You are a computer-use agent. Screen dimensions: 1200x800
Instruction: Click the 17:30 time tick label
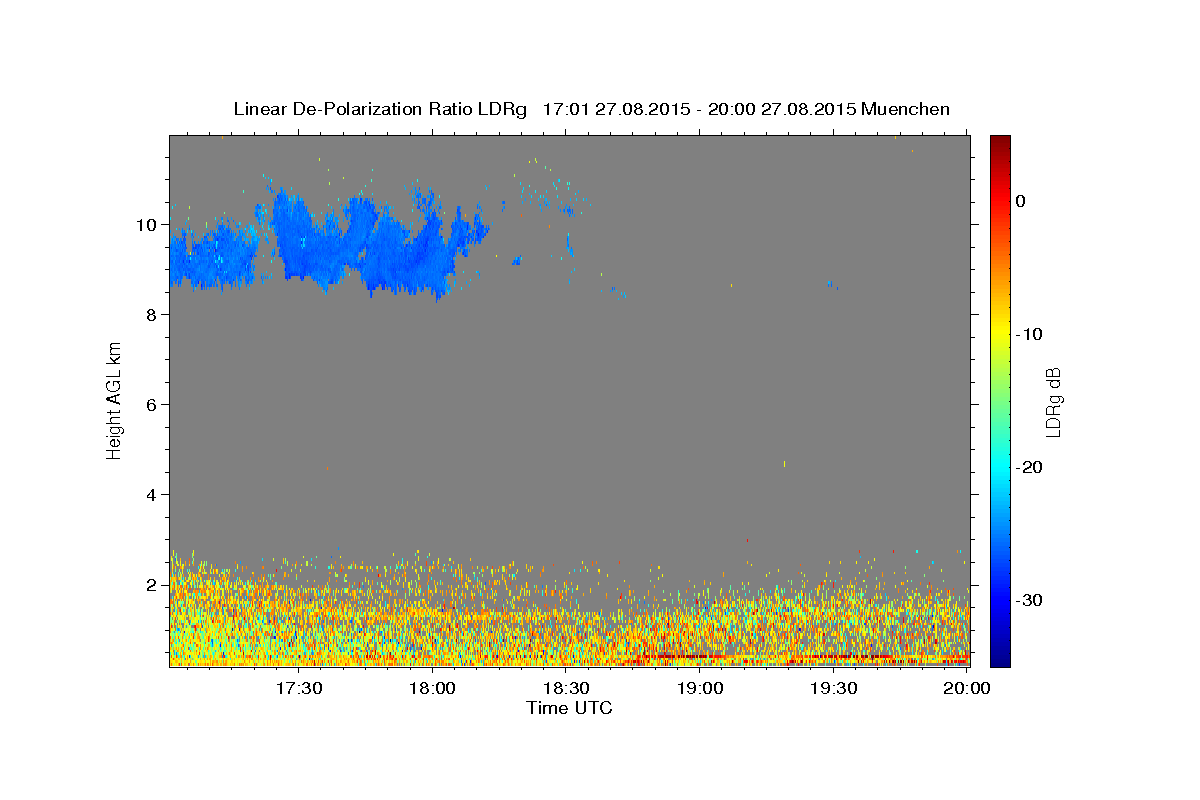click(x=299, y=688)
